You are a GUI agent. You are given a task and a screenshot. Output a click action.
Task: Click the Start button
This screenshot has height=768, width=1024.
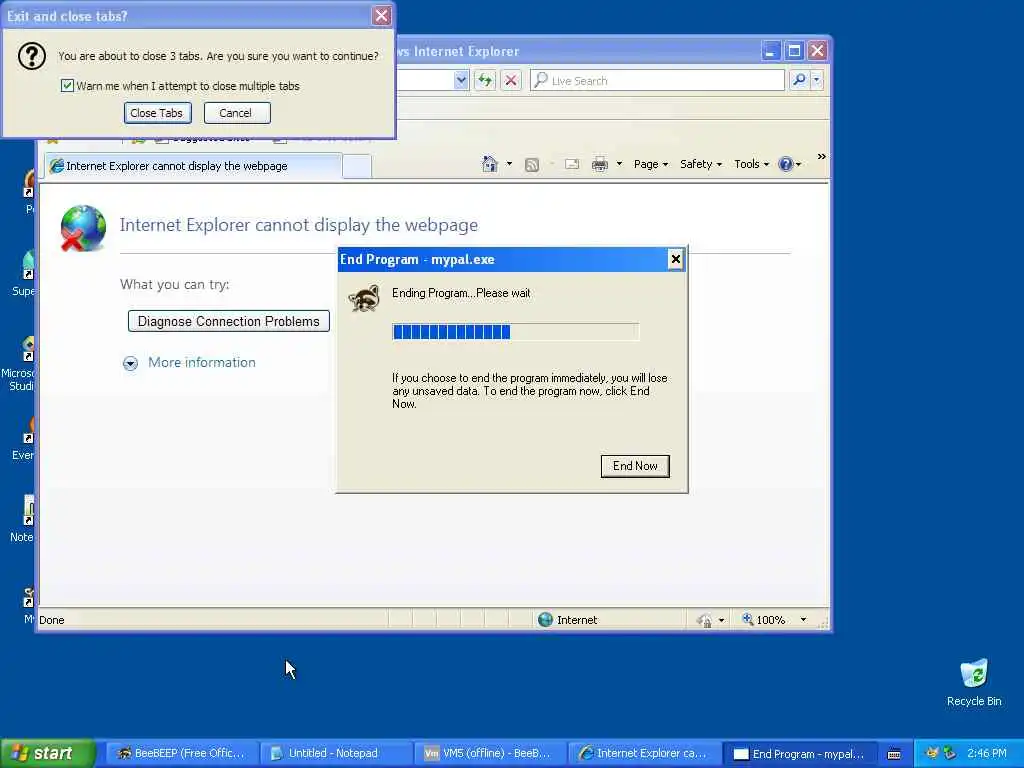[x=47, y=753]
